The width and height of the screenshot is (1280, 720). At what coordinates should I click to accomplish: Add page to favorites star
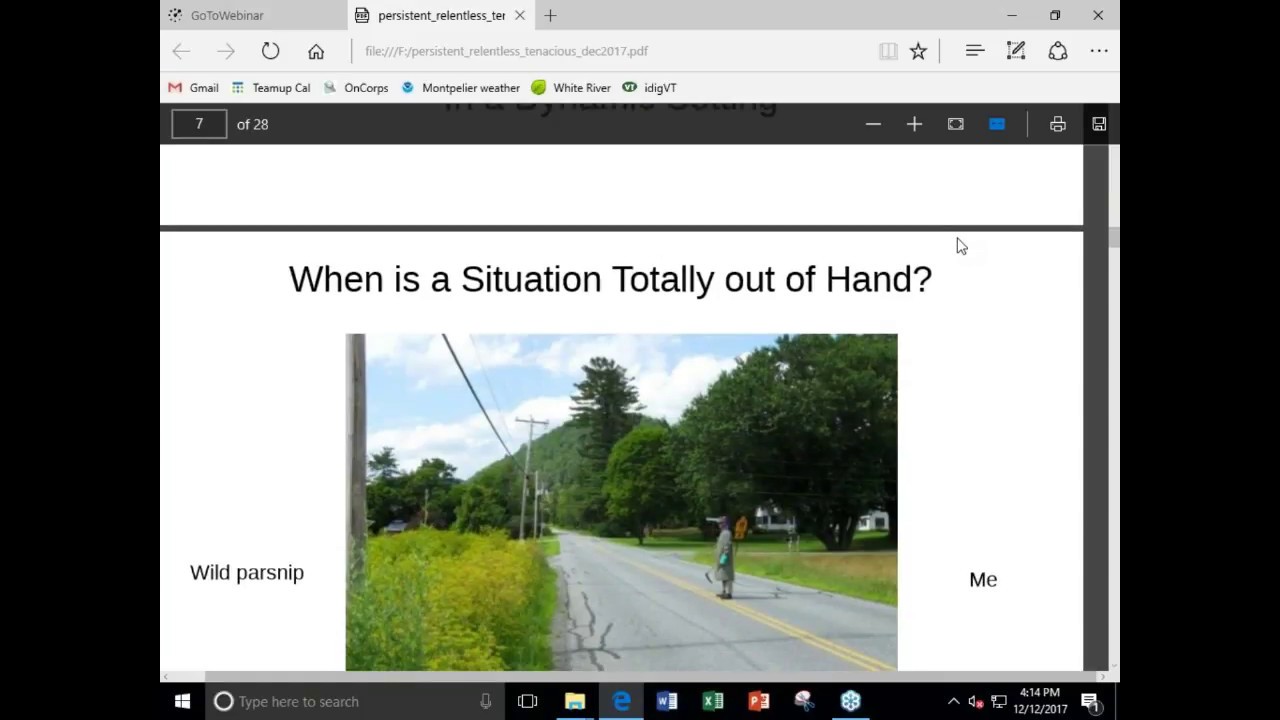(918, 51)
